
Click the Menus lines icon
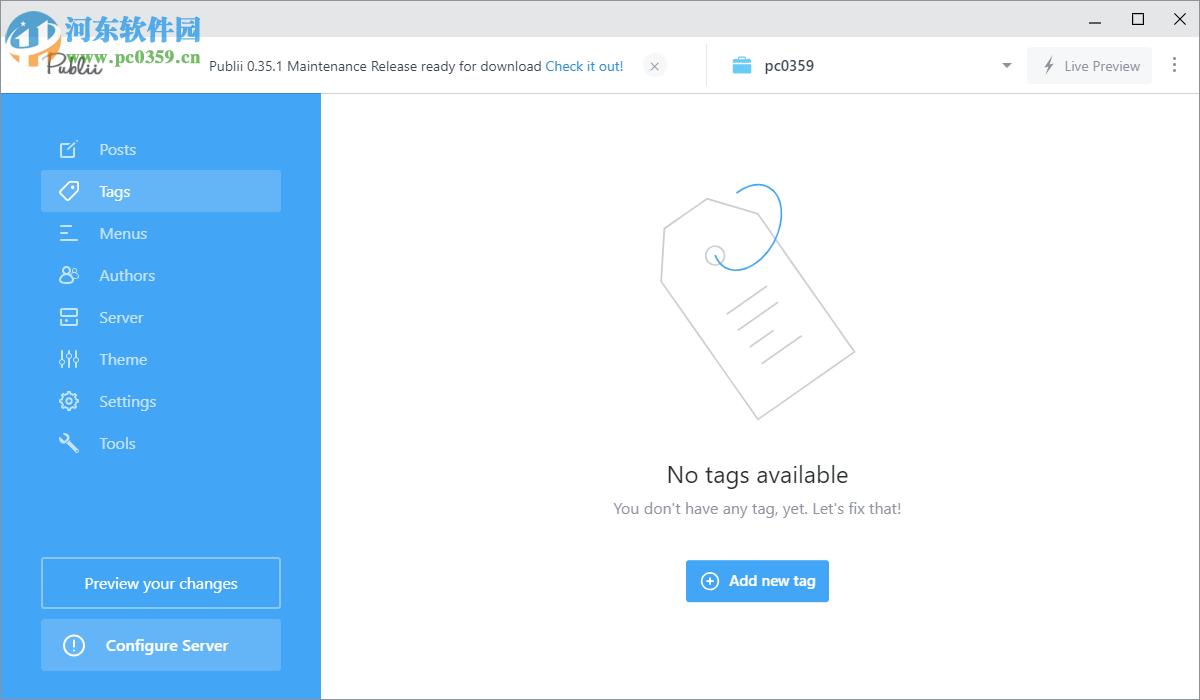click(x=68, y=233)
